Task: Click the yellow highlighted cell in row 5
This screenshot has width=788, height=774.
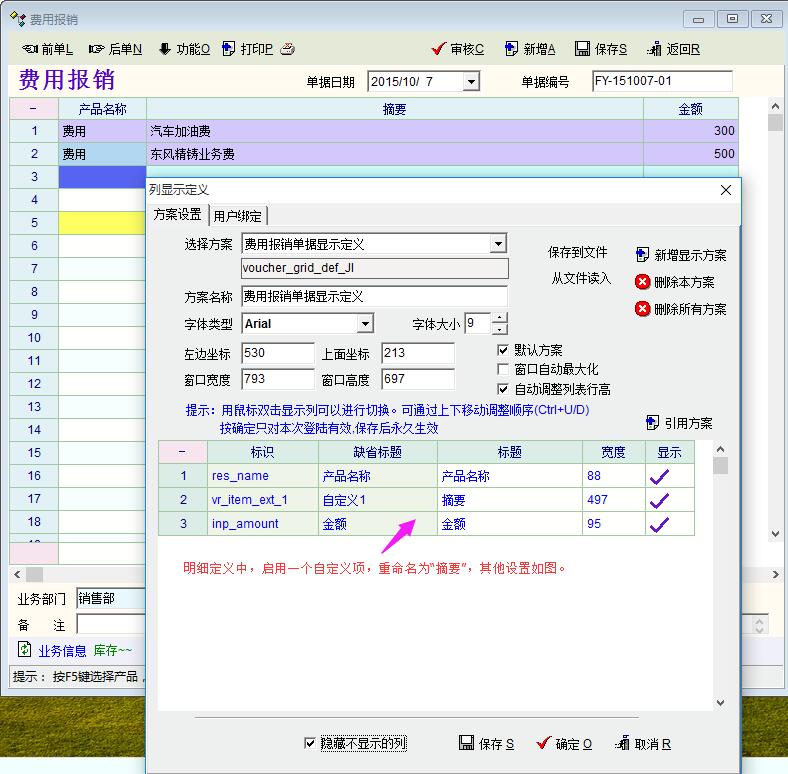Action: pyautogui.click(x=102, y=223)
